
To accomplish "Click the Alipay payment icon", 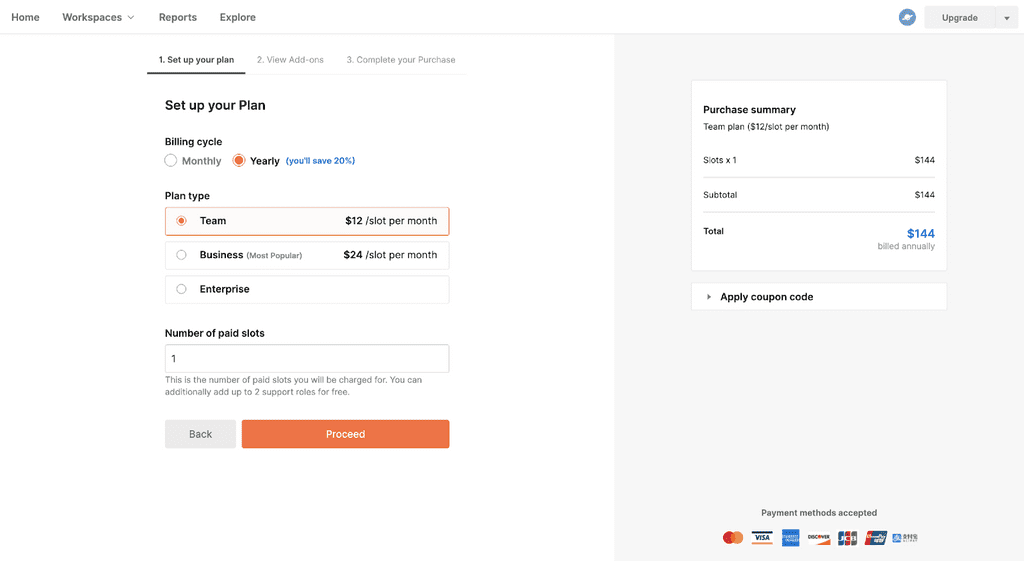I will point(904,537).
